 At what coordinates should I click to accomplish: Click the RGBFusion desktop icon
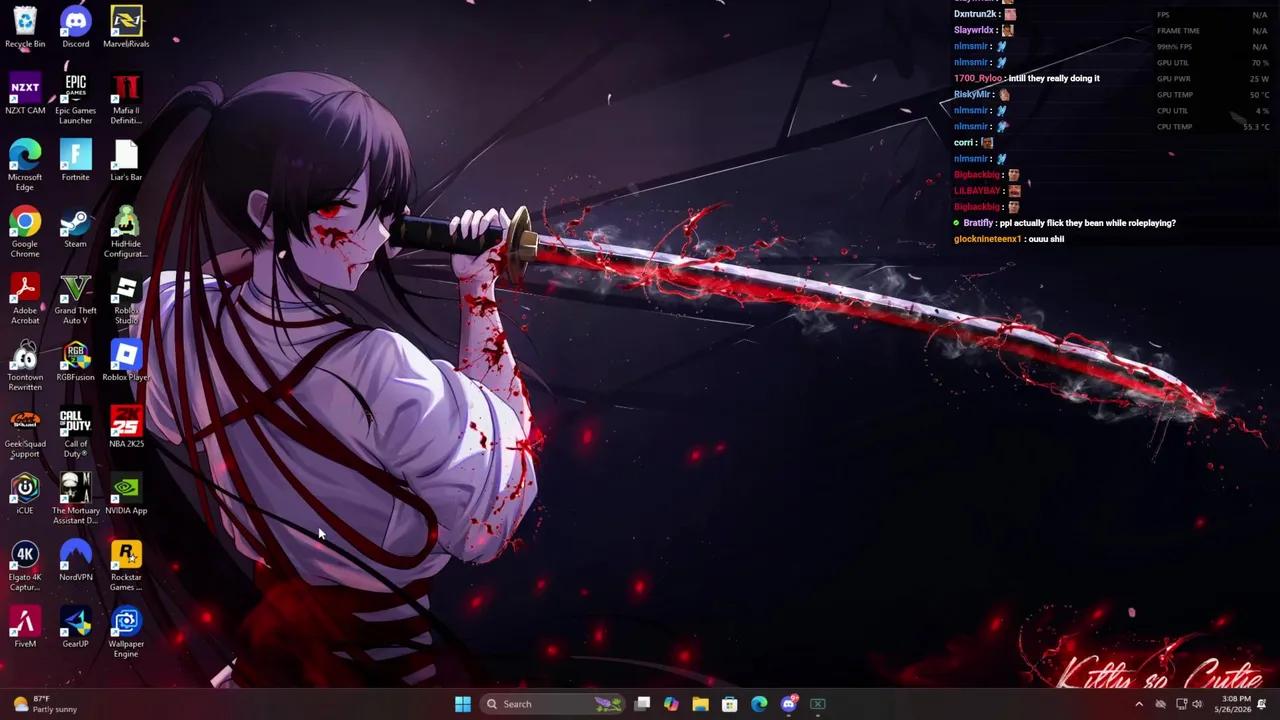pos(75,361)
